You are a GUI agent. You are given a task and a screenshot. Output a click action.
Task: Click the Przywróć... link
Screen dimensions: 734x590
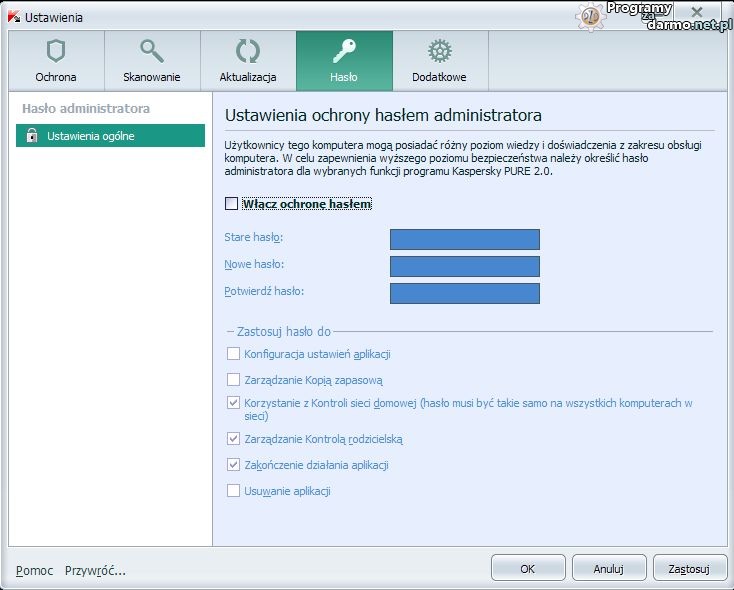95,571
